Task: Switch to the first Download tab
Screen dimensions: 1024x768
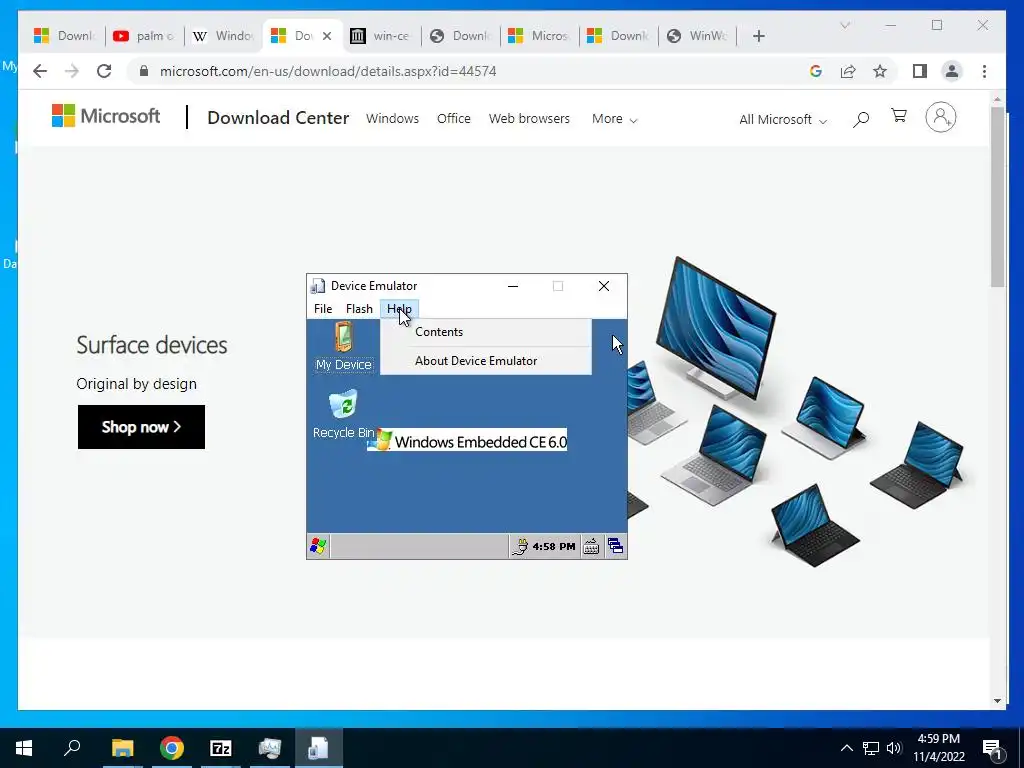Action: click(x=65, y=36)
